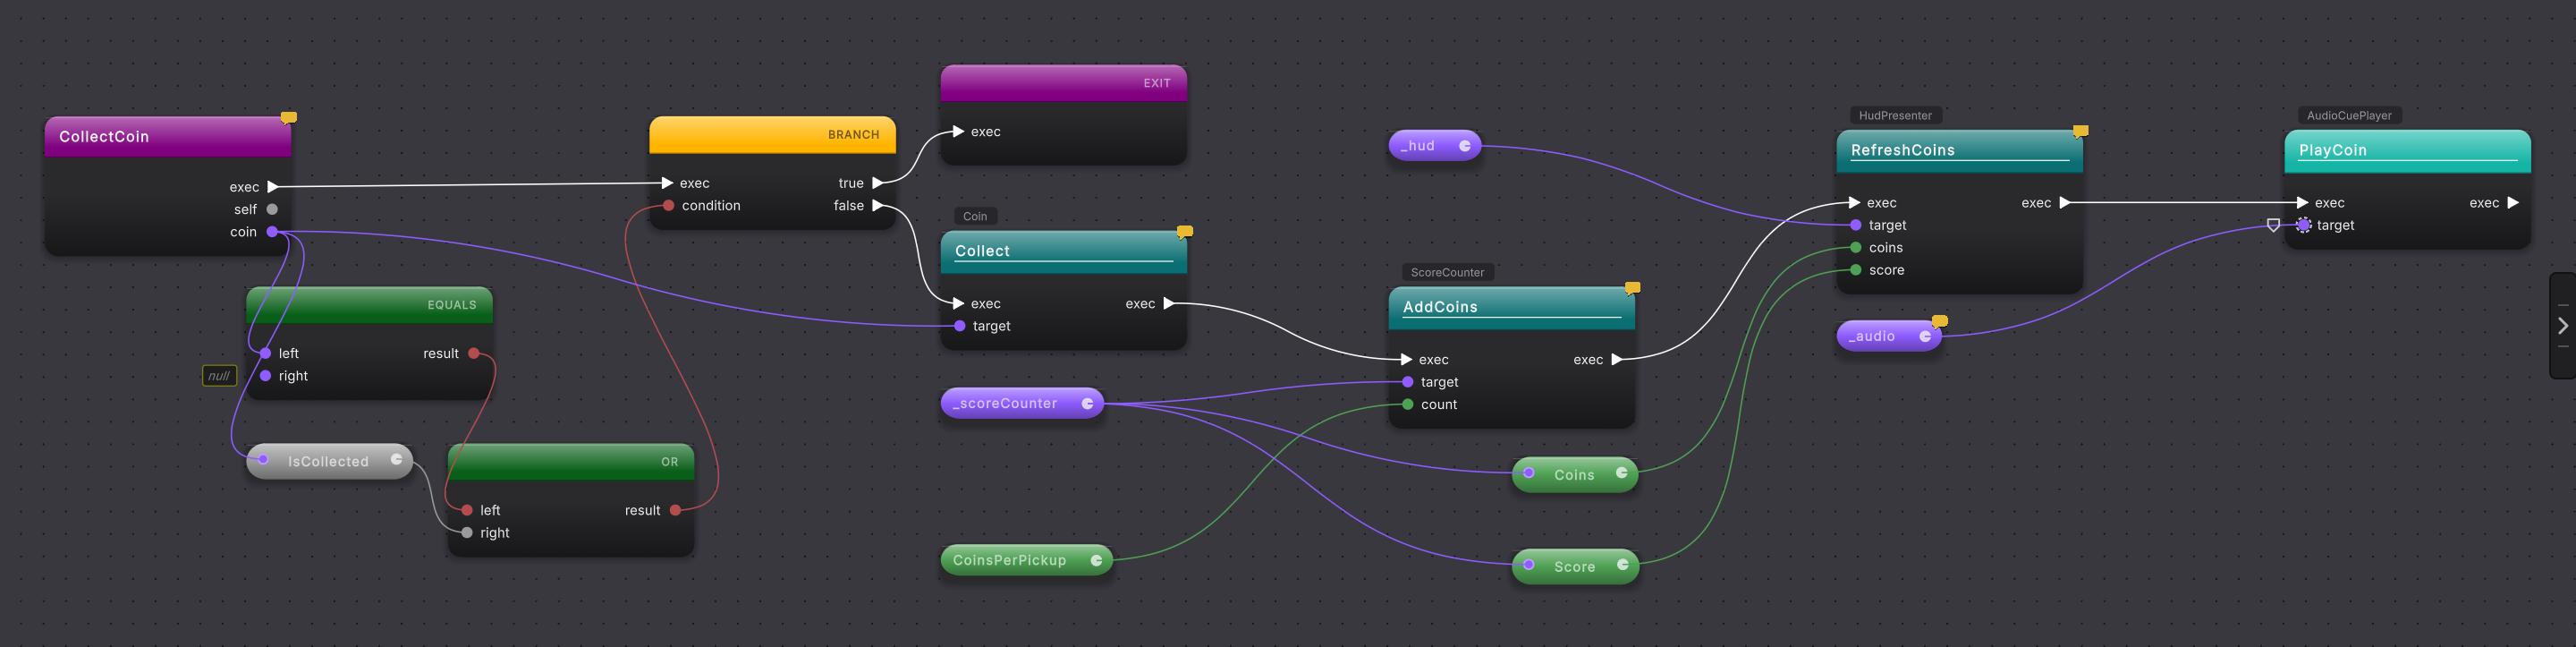This screenshot has height=647, width=2576.
Task: Click the self port on CollectCoin
Action: tap(272, 210)
